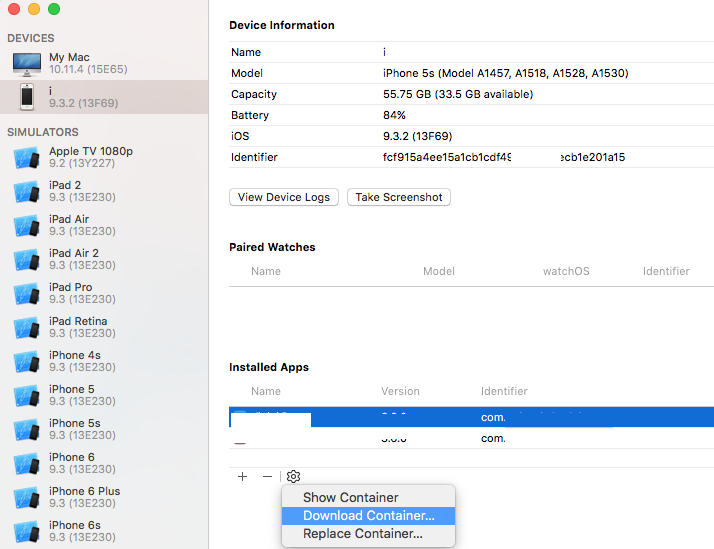Select My Mac 10.11.4 (15E65) text

(x=88, y=70)
